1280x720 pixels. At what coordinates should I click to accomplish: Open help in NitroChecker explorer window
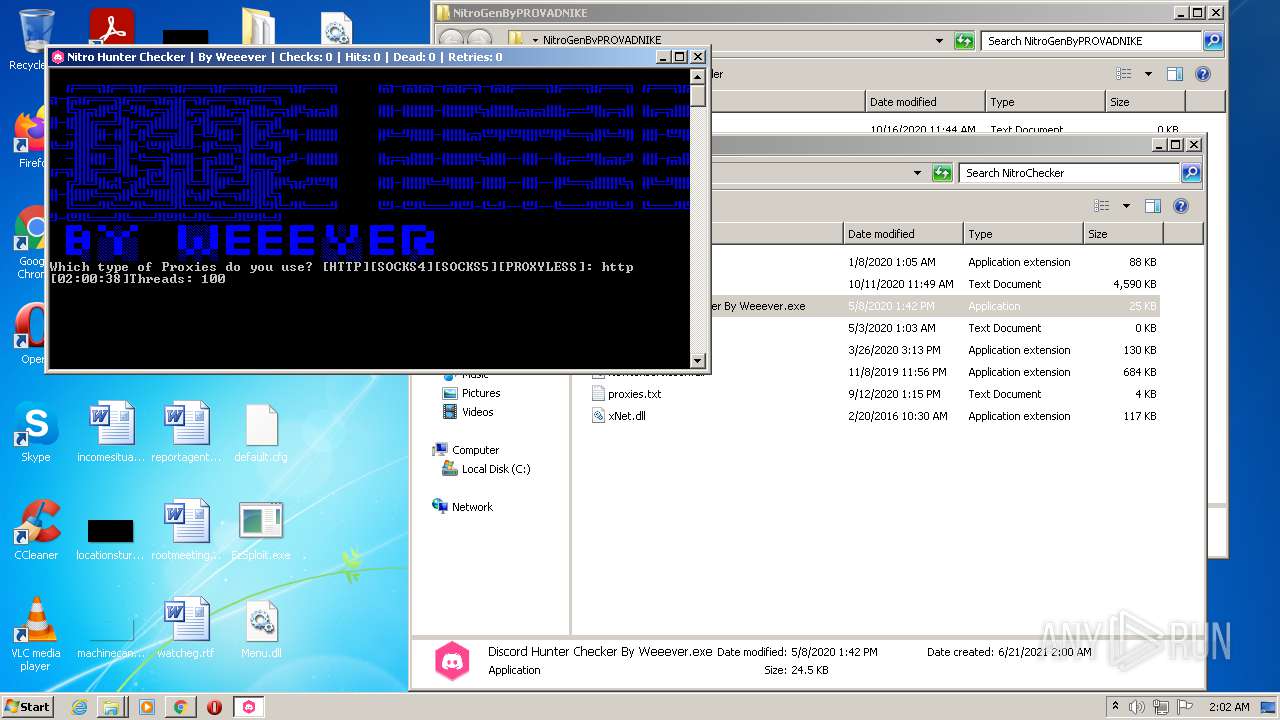pos(1180,206)
